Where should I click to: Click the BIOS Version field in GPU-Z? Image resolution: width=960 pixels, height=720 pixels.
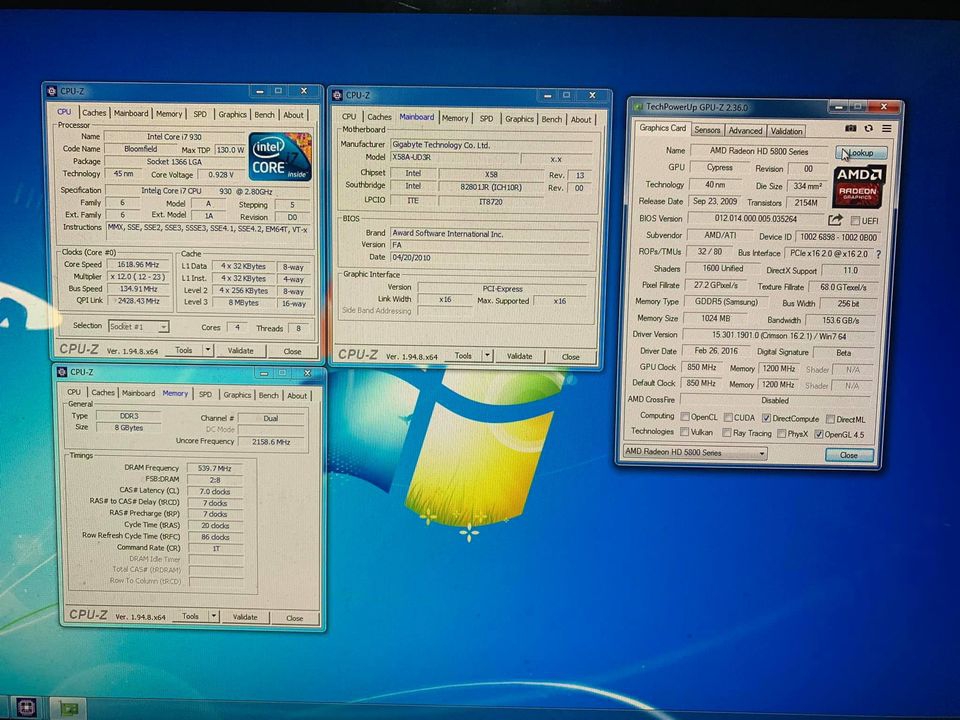[756, 219]
